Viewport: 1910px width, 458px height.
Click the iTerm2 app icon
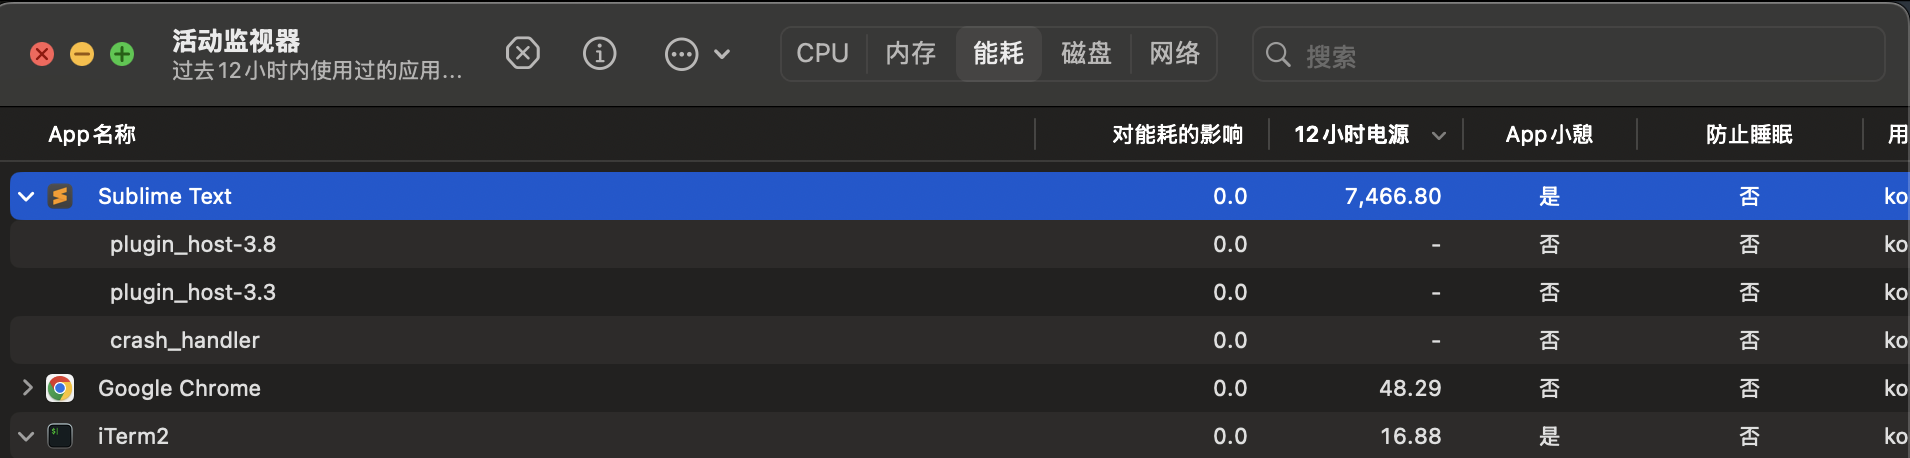pos(60,436)
